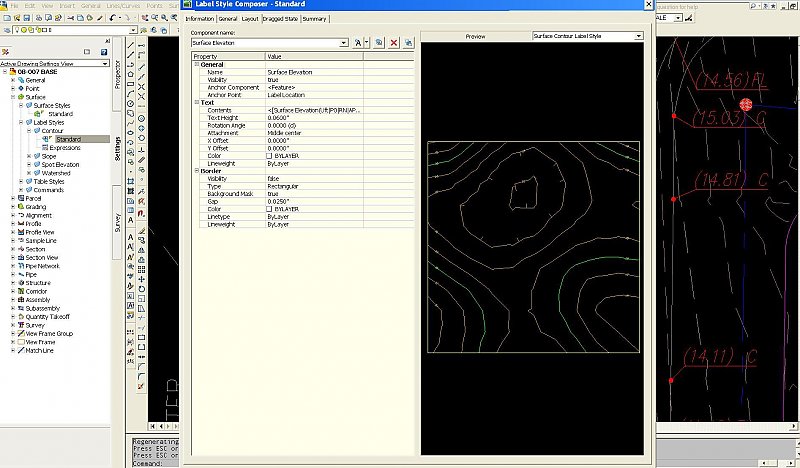800x468 pixels.
Task: Select the Expressions item under Contour
Action: click(x=65, y=147)
